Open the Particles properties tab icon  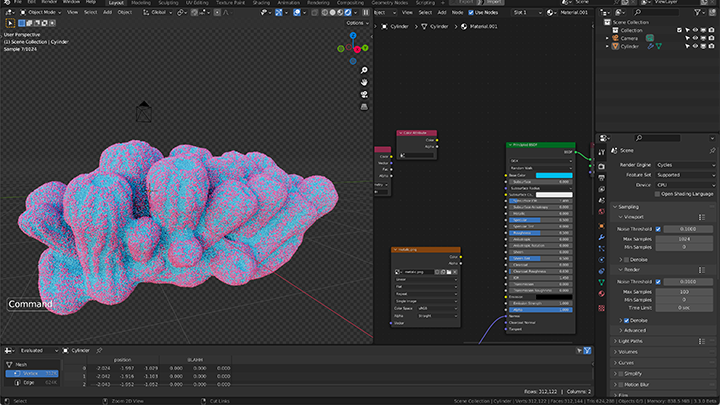(602, 248)
